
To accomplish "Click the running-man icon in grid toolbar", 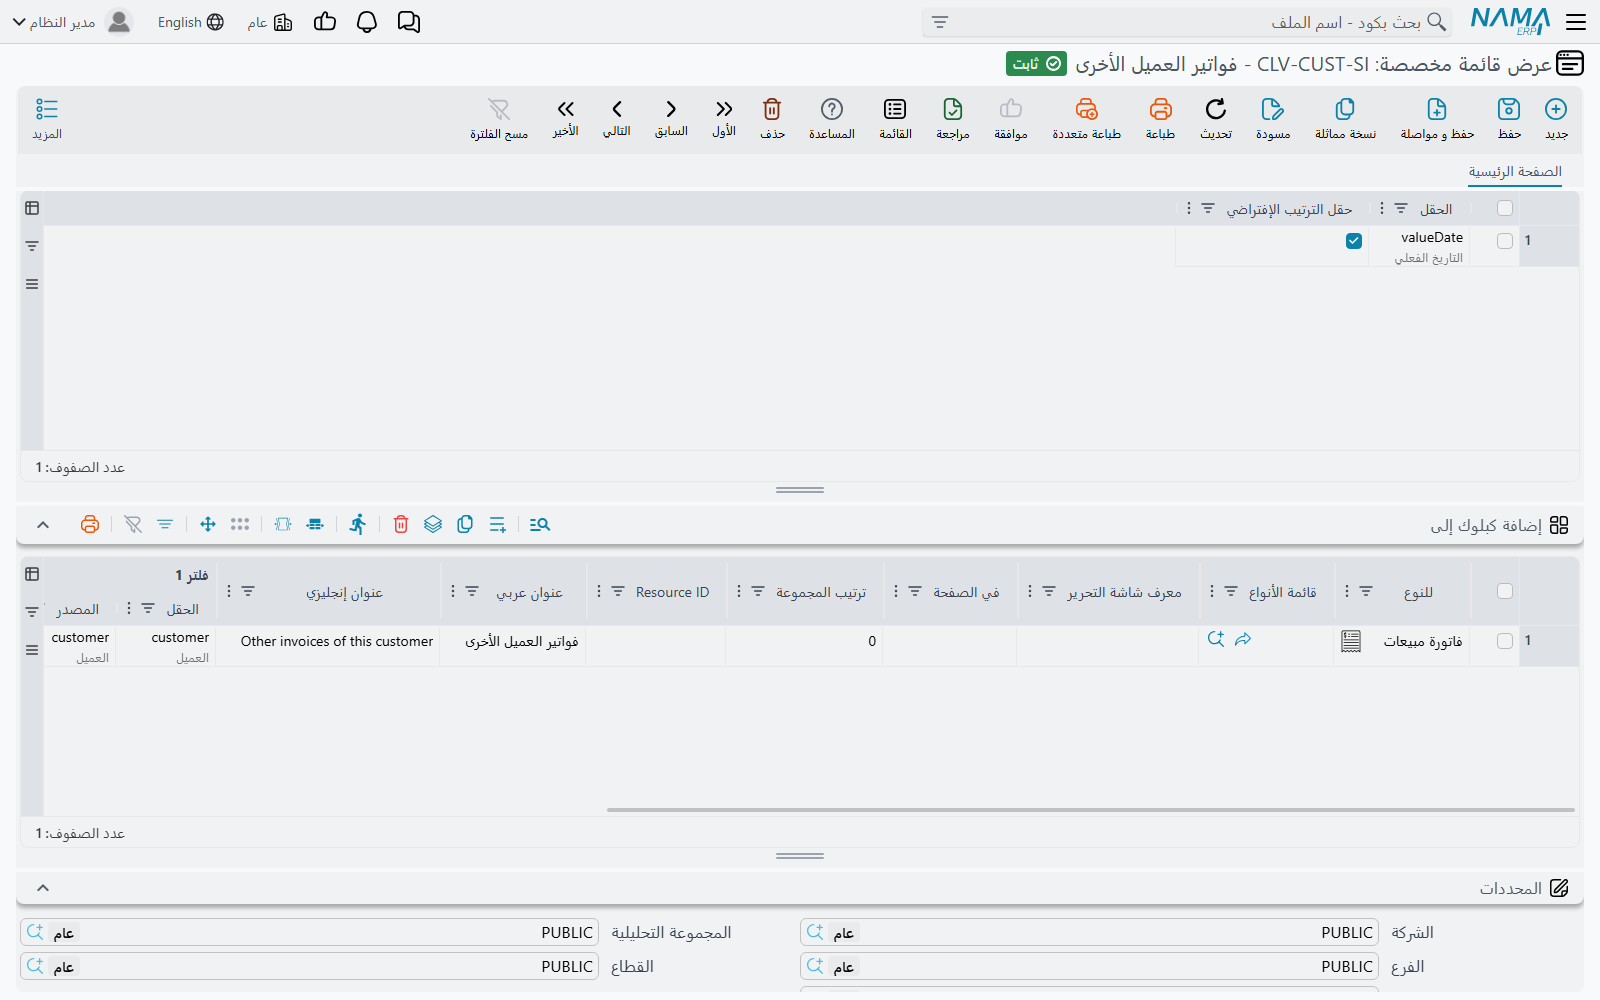I will 358,524.
